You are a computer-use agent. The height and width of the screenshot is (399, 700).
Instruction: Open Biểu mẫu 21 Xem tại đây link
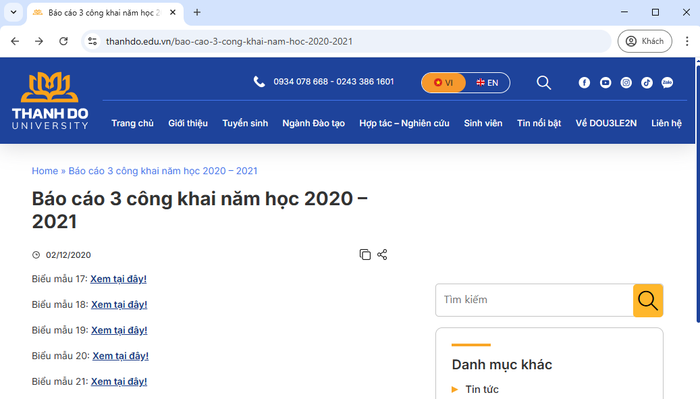(x=119, y=382)
